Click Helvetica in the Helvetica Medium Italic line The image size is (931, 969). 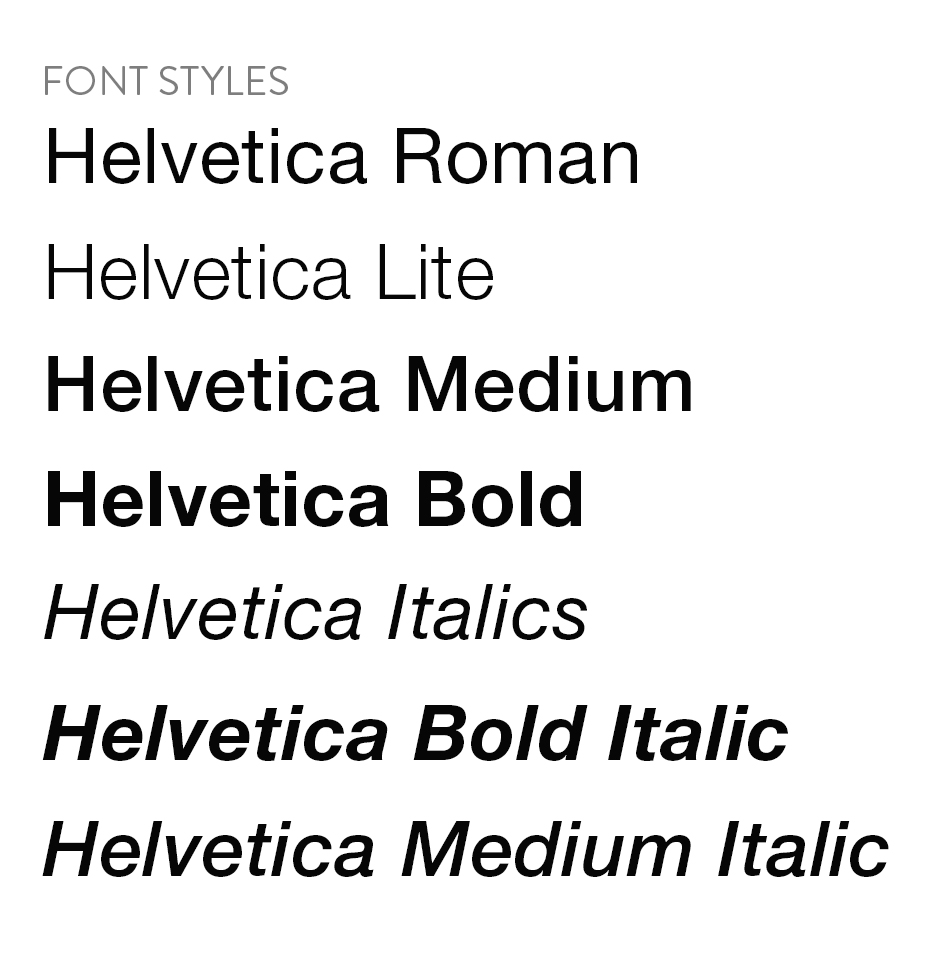pyautogui.click(x=210, y=849)
